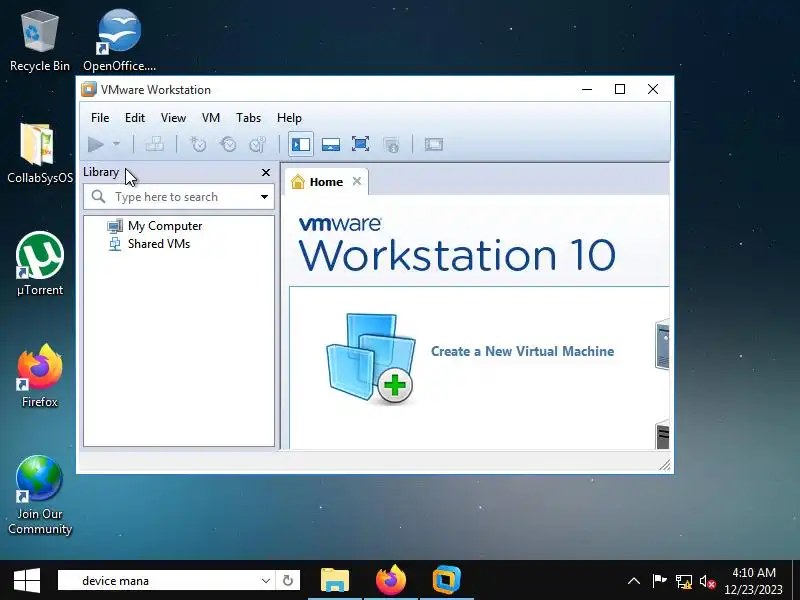
Task: Click the new virtual machine stacked windows icon
Action: click(371, 358)
